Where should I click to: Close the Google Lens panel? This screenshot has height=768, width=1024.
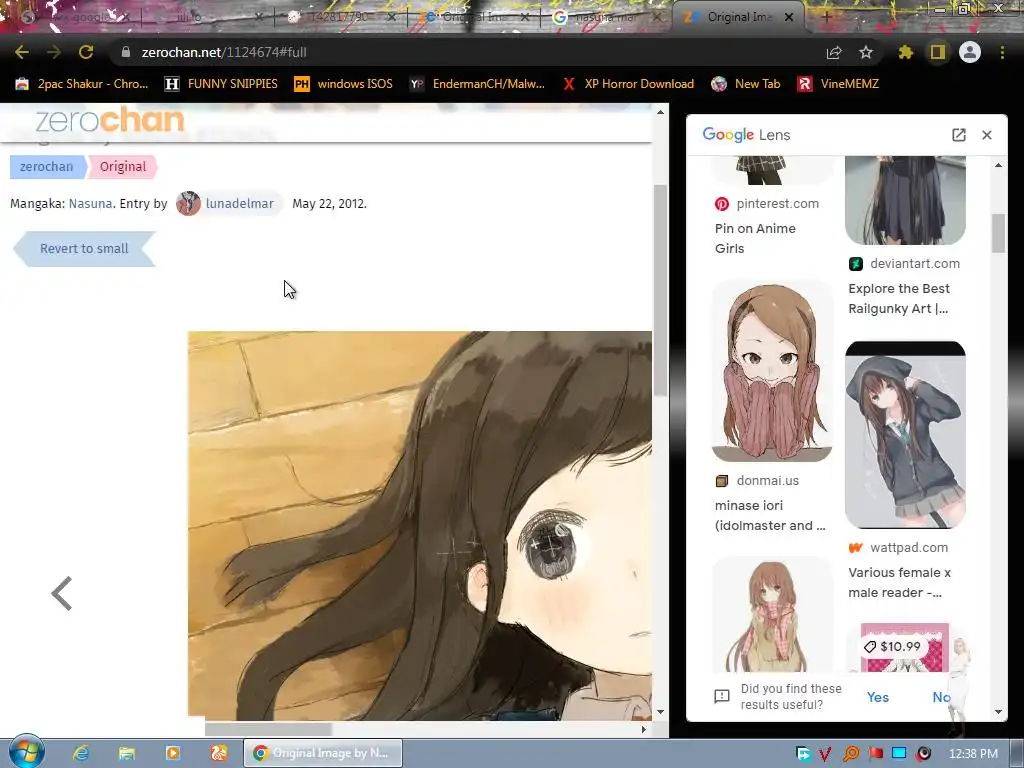[x=987, y=135]
